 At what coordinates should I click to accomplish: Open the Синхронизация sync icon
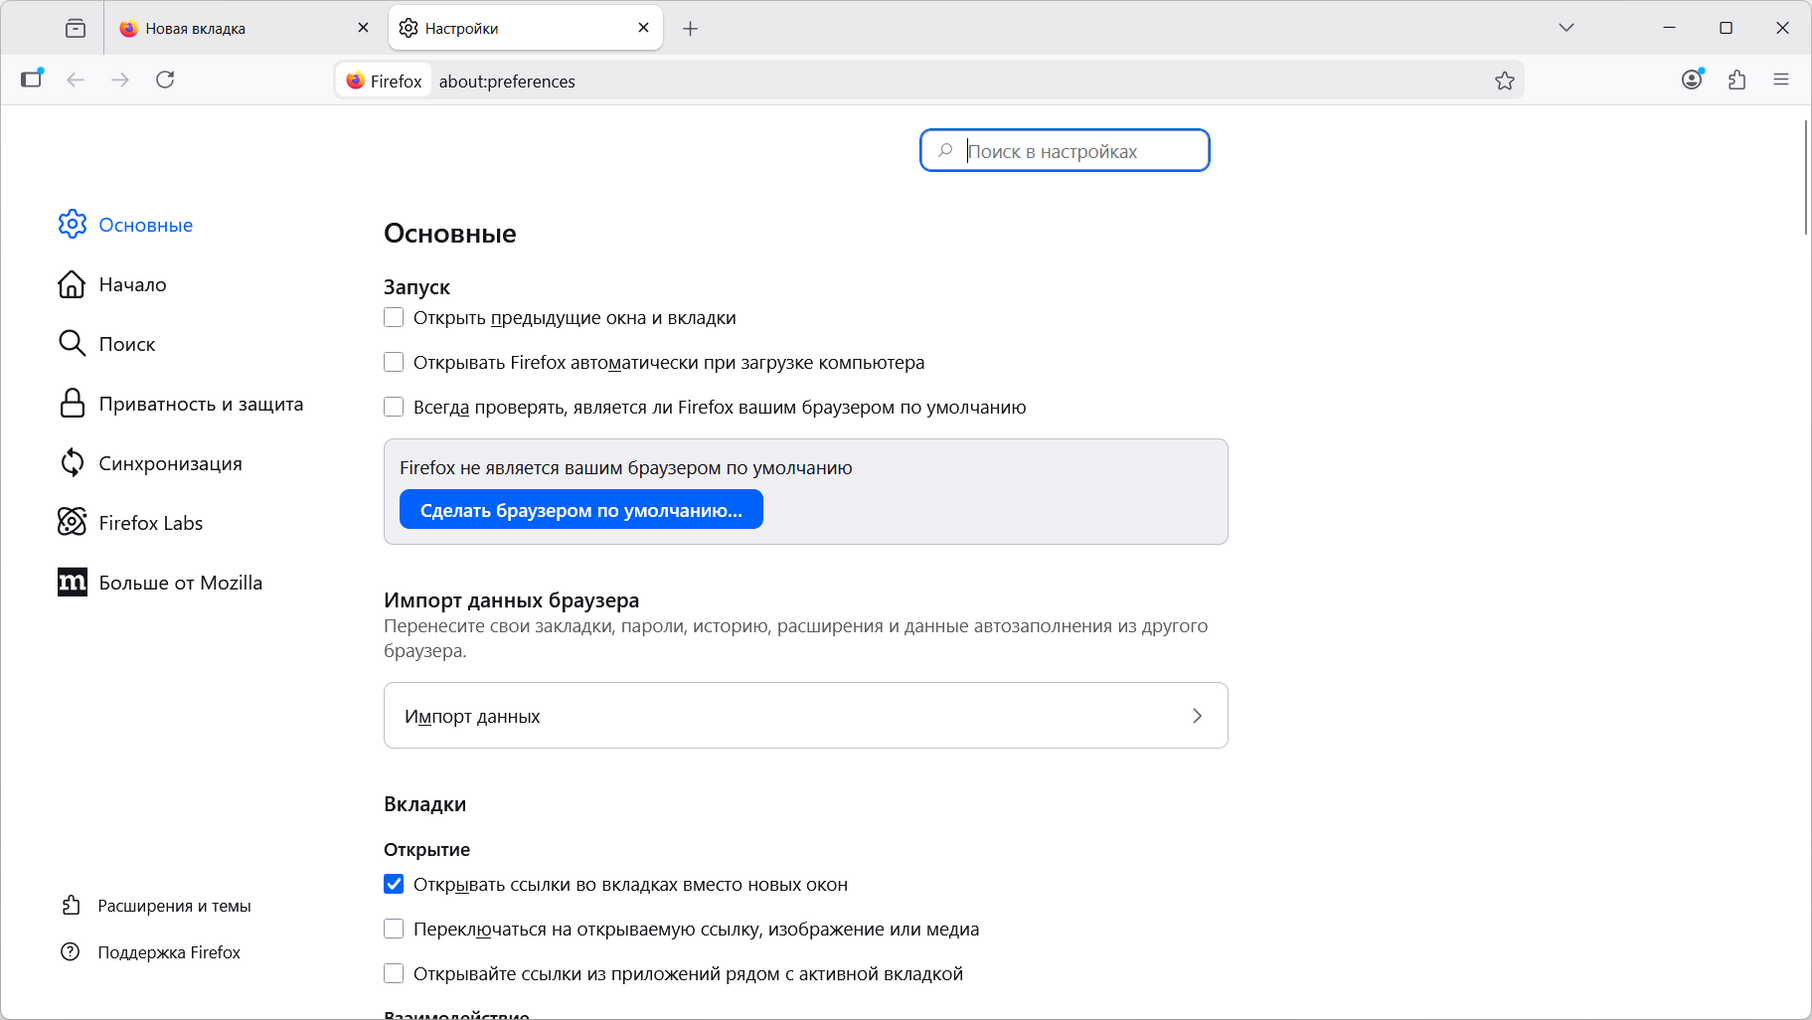pos(72,462)
